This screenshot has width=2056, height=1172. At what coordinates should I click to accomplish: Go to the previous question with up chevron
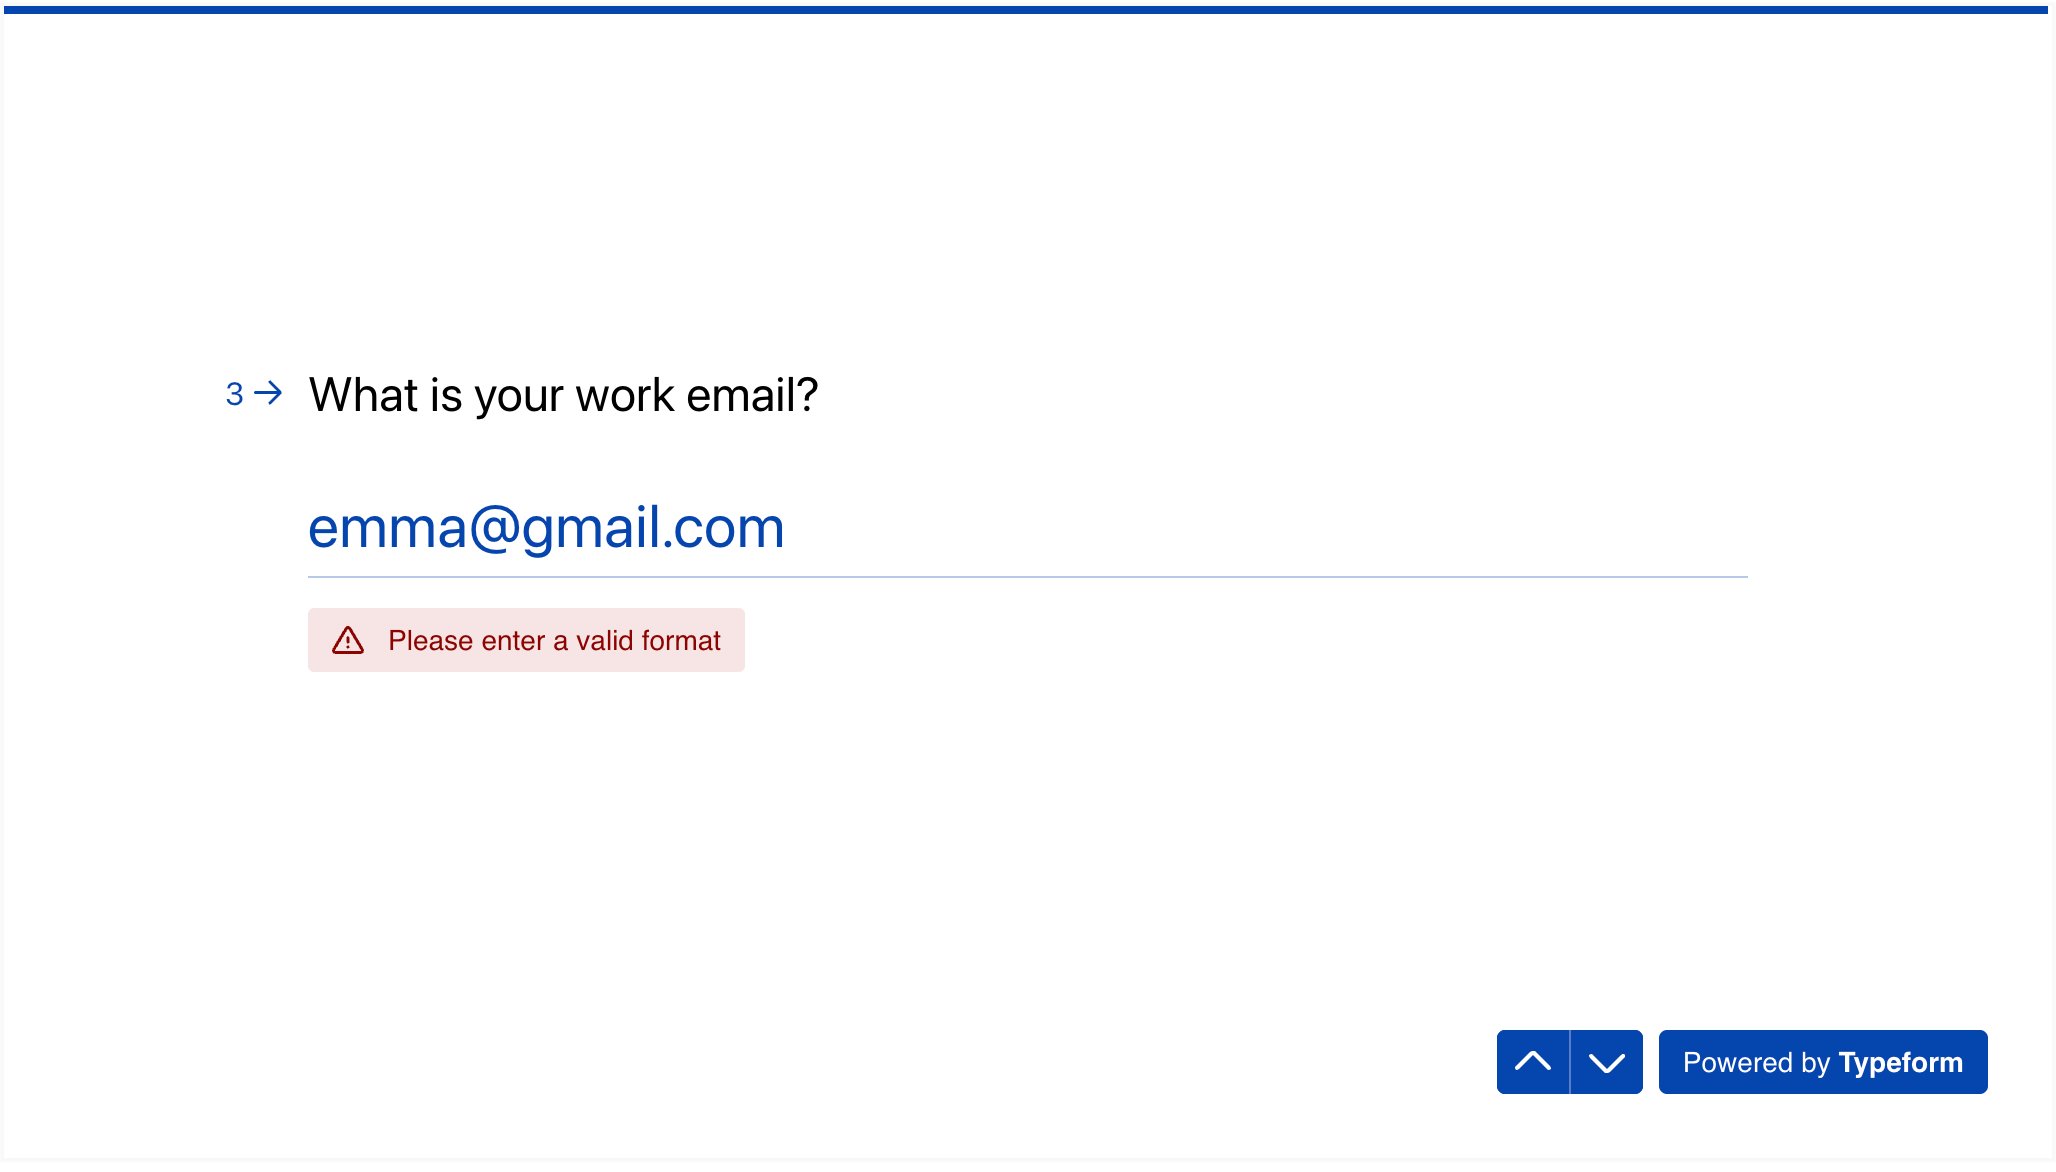coord(1532,1062)
